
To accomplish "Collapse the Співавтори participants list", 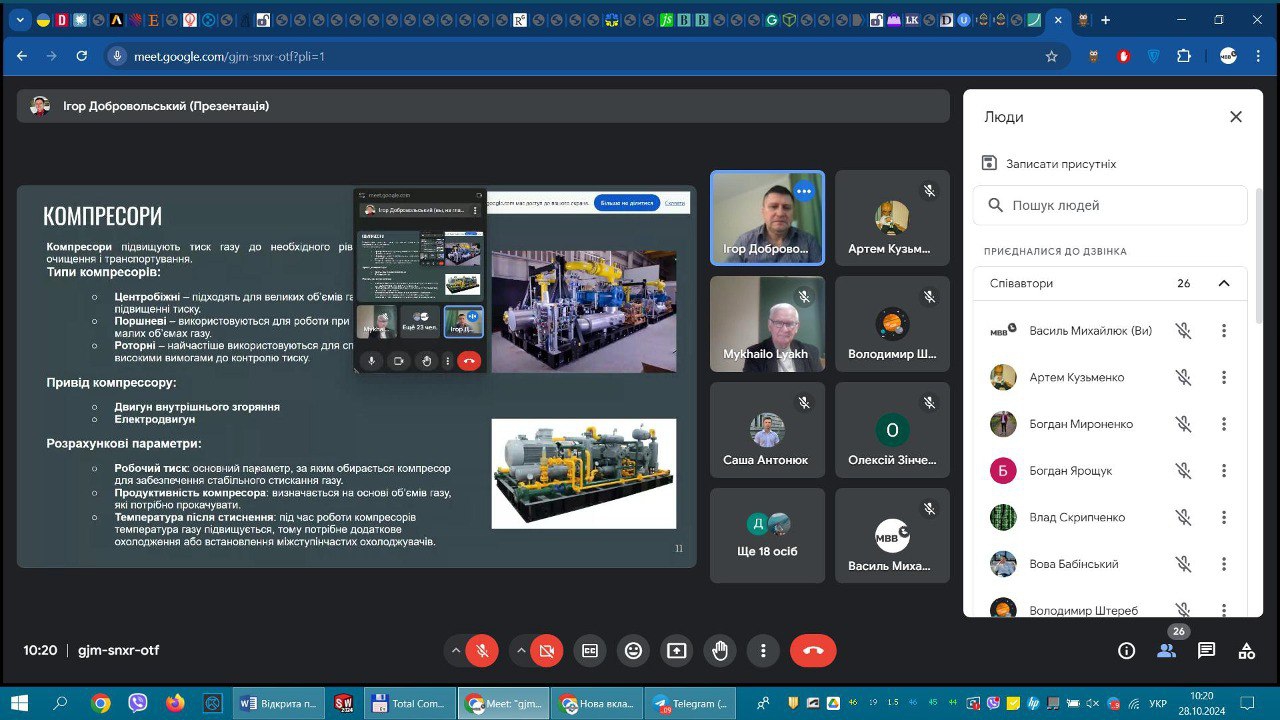I will (x=1223, y=284).
